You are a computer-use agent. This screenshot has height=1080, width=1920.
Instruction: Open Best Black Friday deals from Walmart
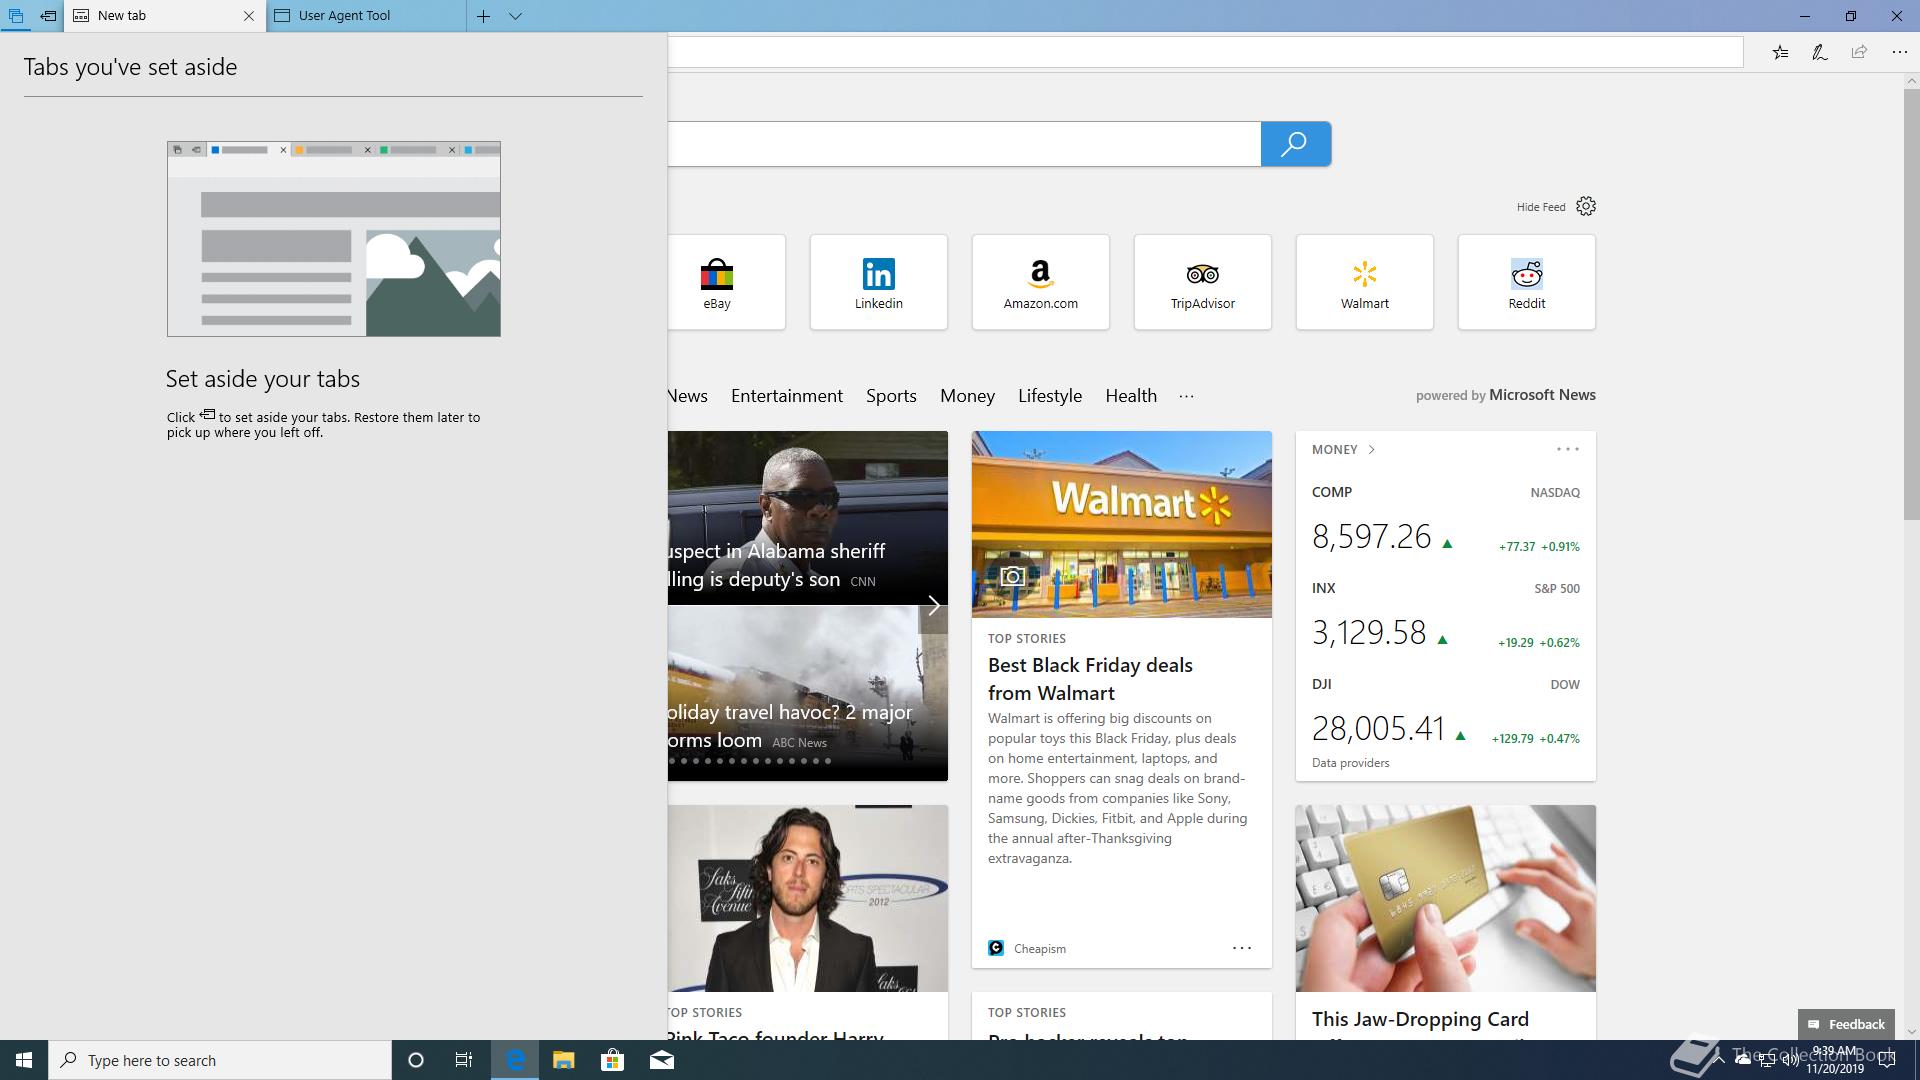(x=1090, y=679)
